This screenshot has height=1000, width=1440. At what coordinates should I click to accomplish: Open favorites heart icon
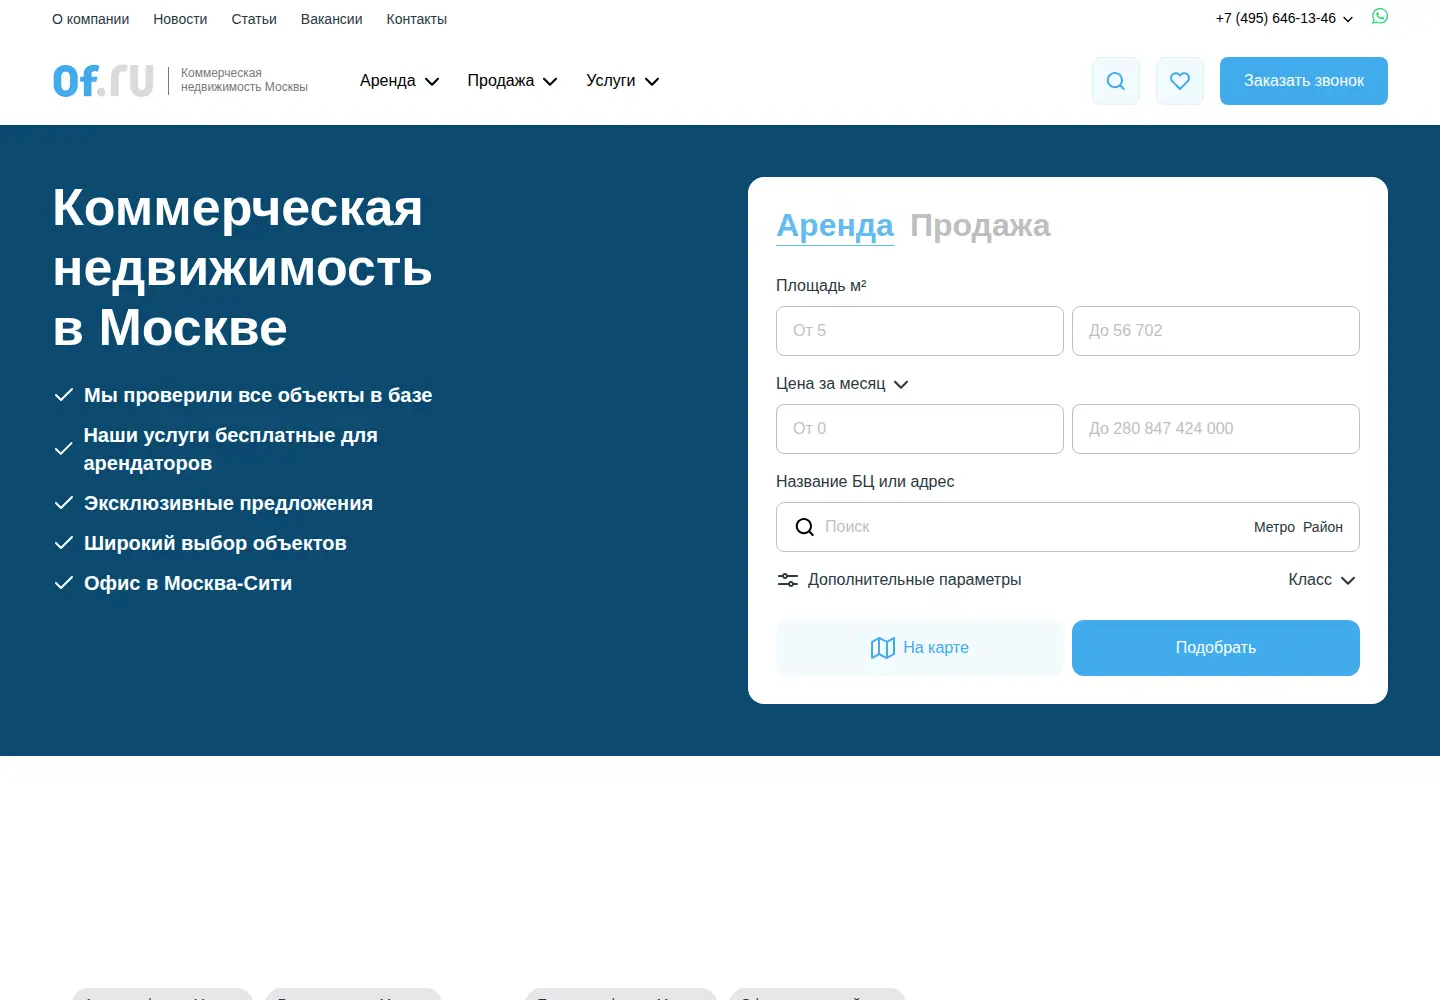point(1180,81)
